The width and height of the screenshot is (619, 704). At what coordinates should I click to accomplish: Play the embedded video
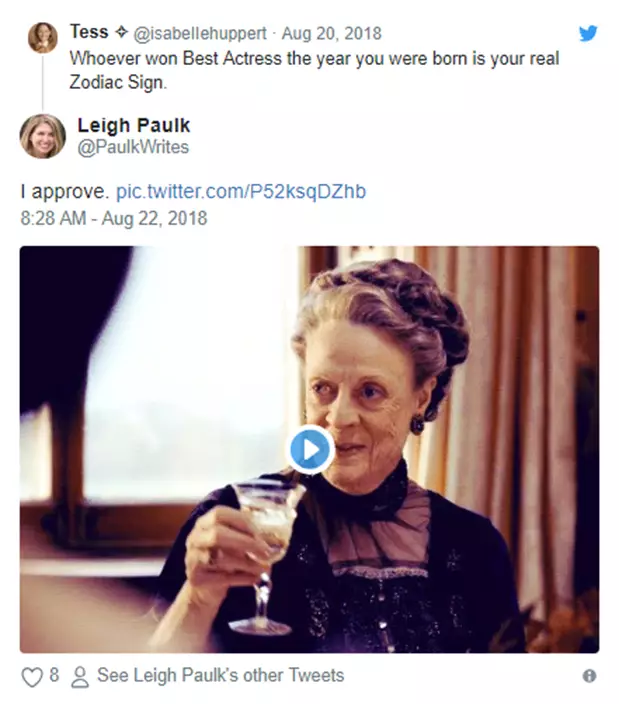[310, 449]
